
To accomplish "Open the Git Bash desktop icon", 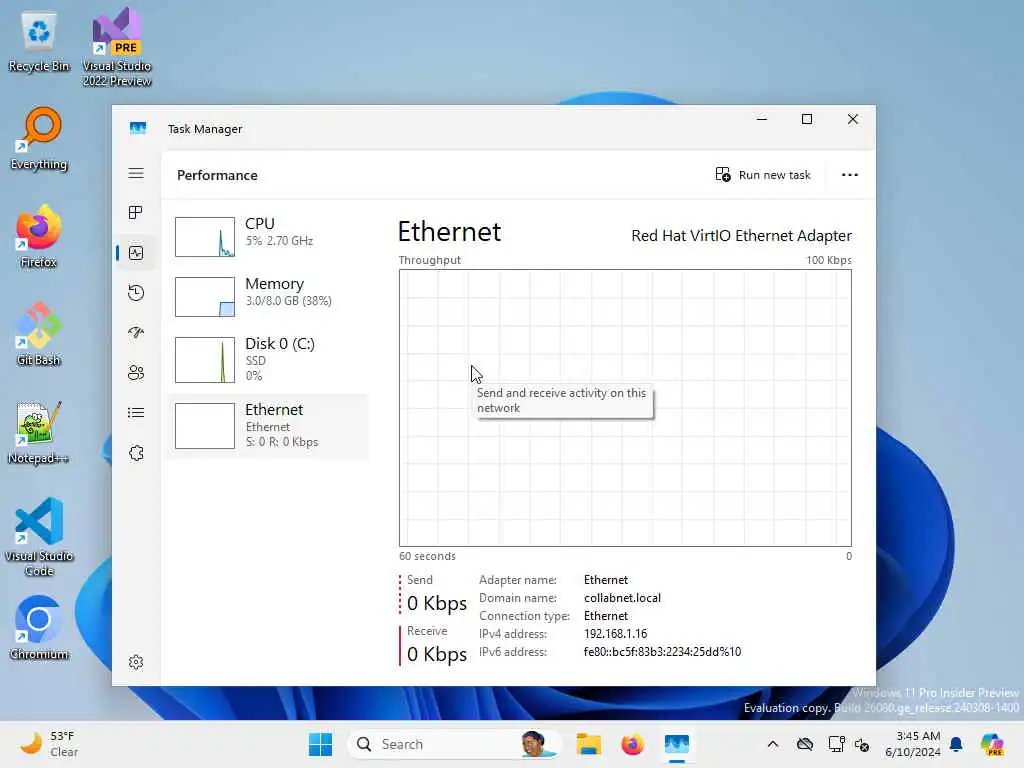I will point(39,334).
